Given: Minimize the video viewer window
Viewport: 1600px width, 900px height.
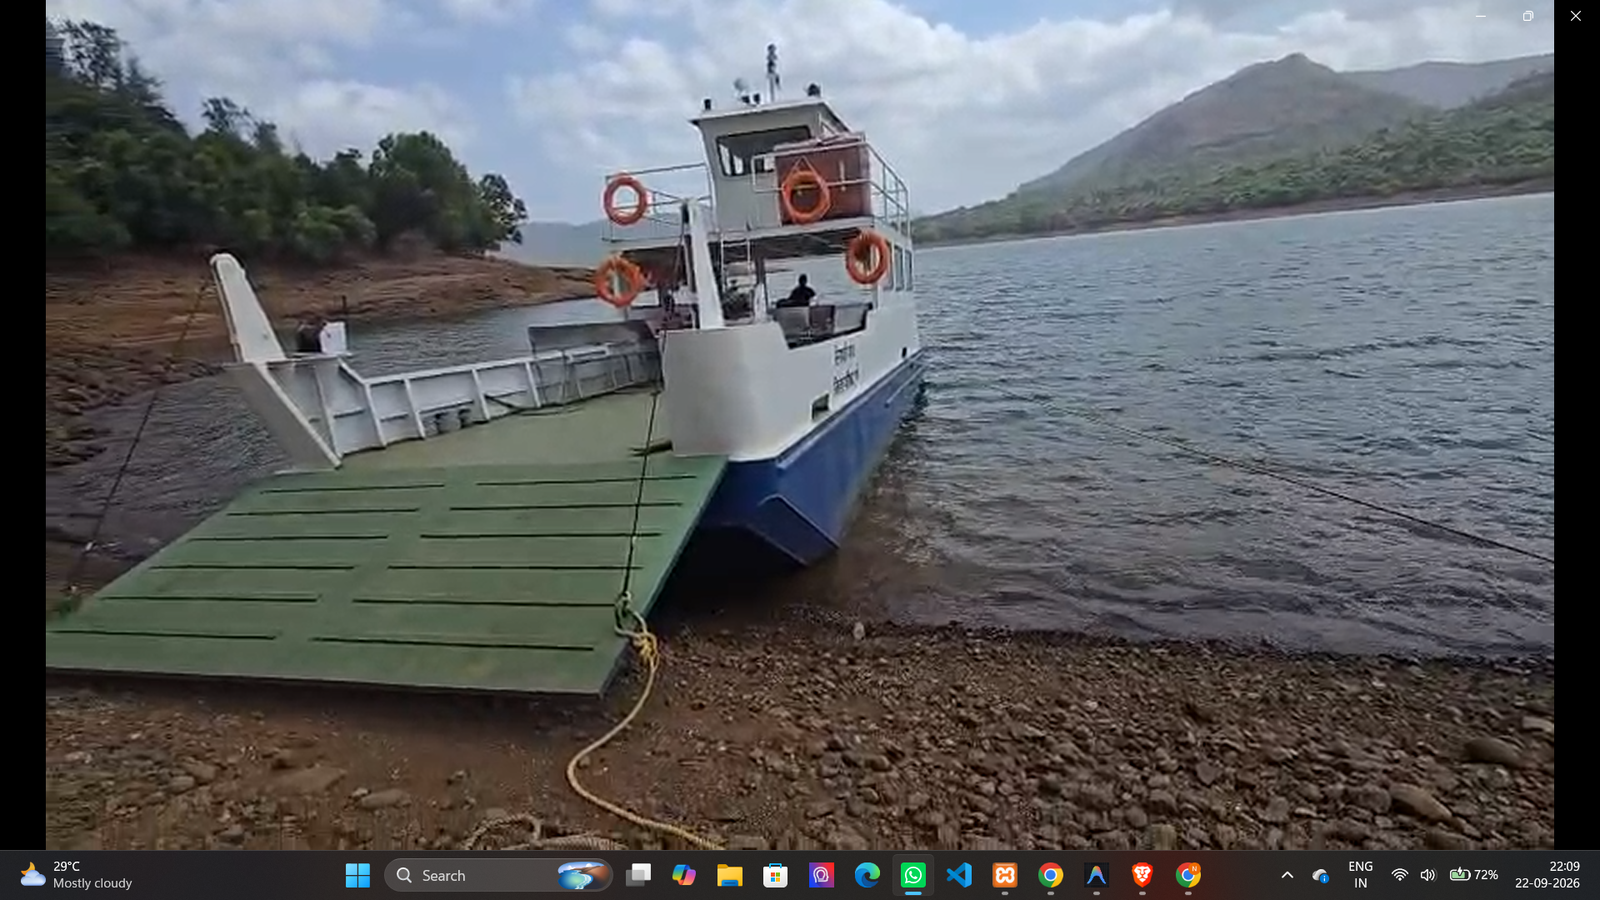Looking at the screenshot, I should pyautogui.click(x=1481, y=16).
